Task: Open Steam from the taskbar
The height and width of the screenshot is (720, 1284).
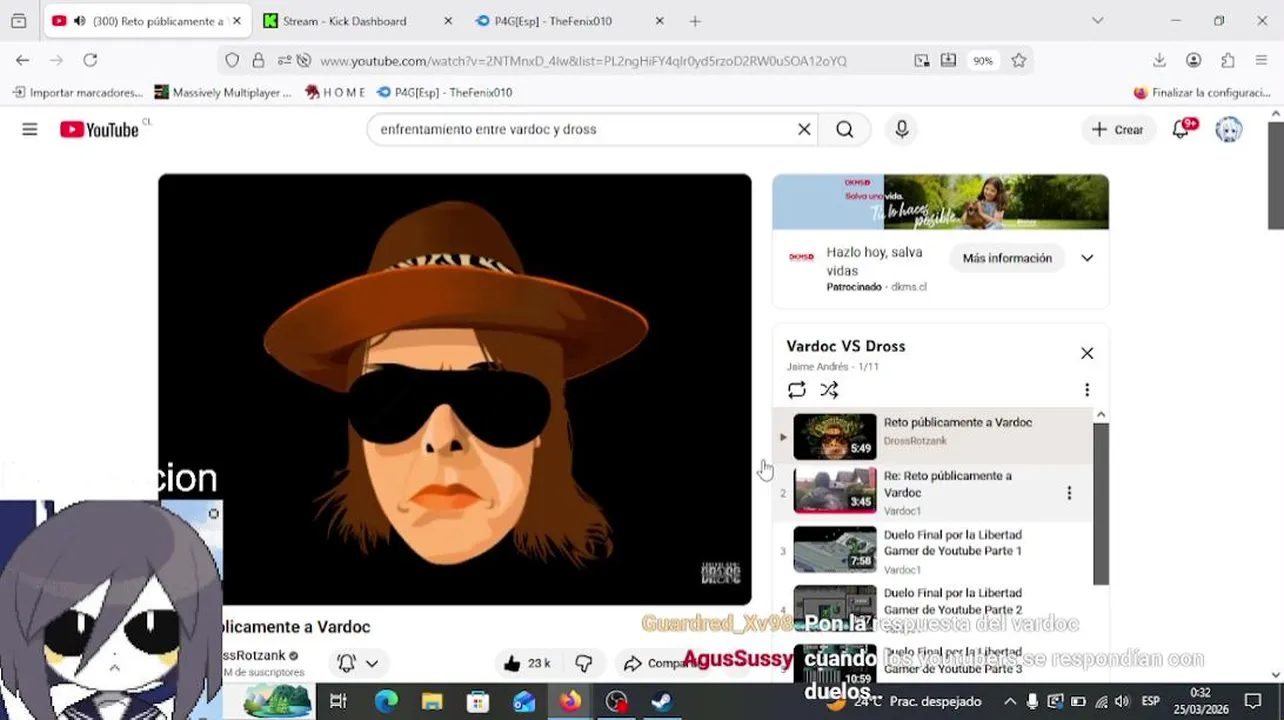Action: click(x=662, y=701)
